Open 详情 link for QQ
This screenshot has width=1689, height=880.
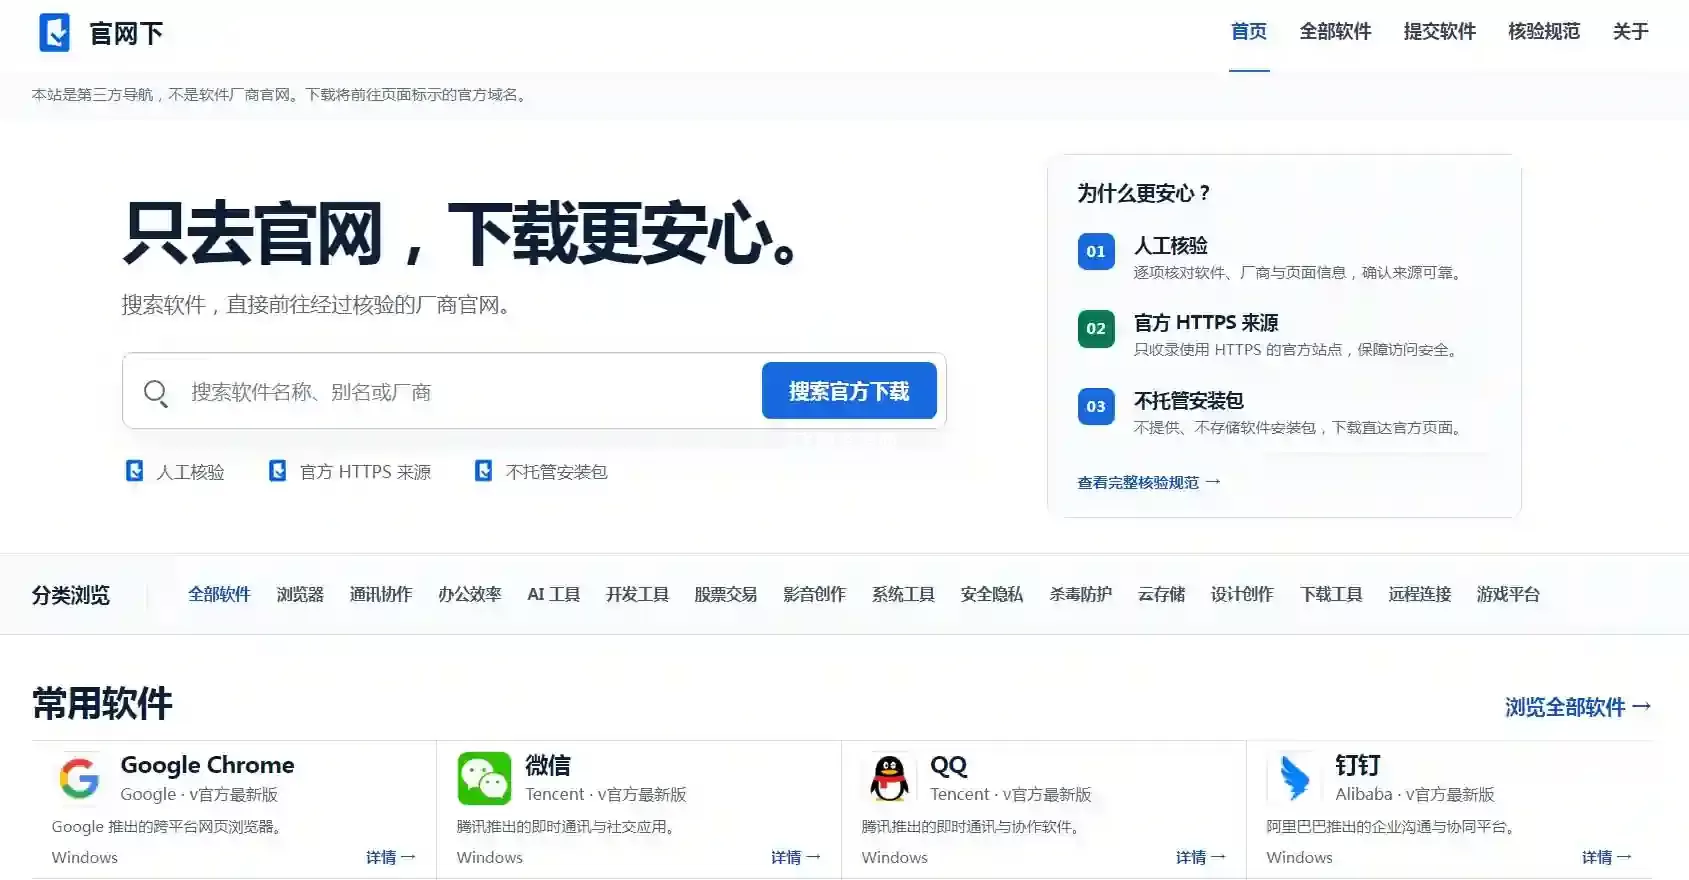click(x=1200, y=857)
